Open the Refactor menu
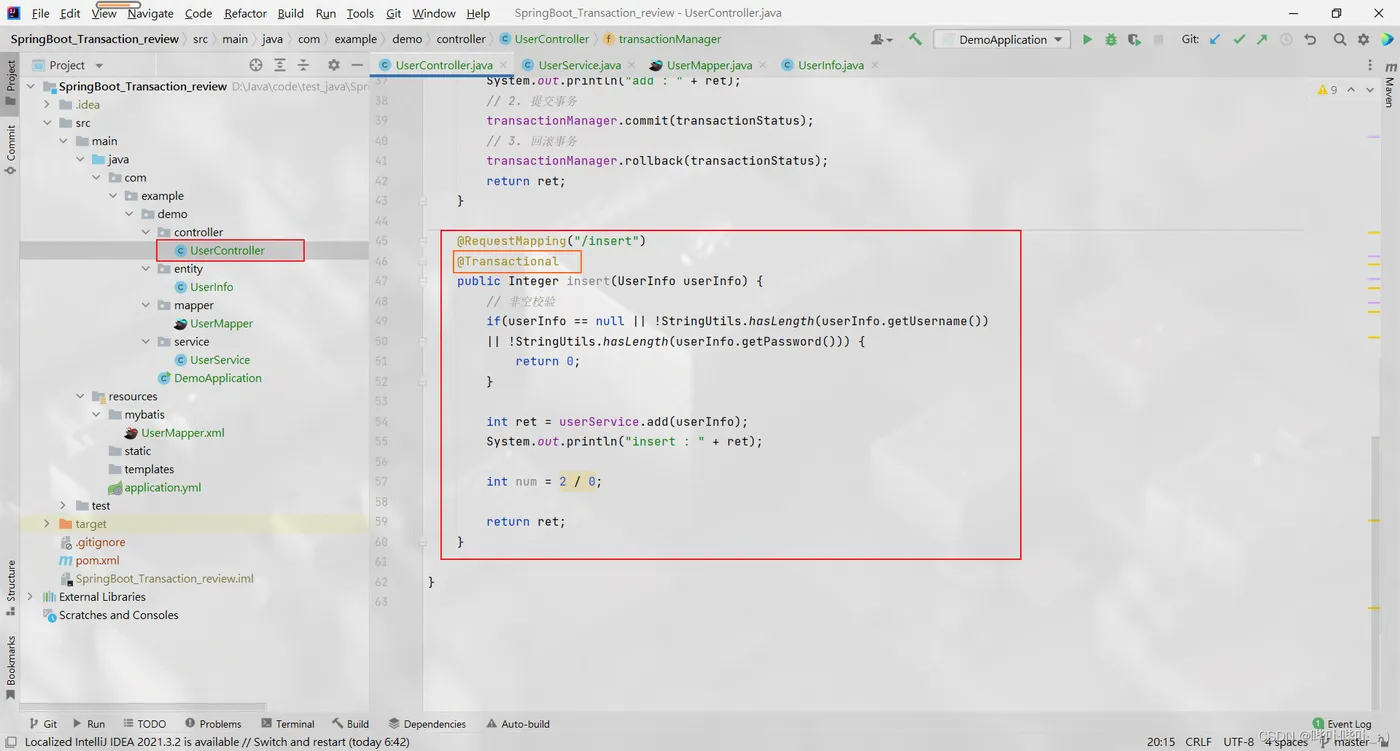 [245, 13]
